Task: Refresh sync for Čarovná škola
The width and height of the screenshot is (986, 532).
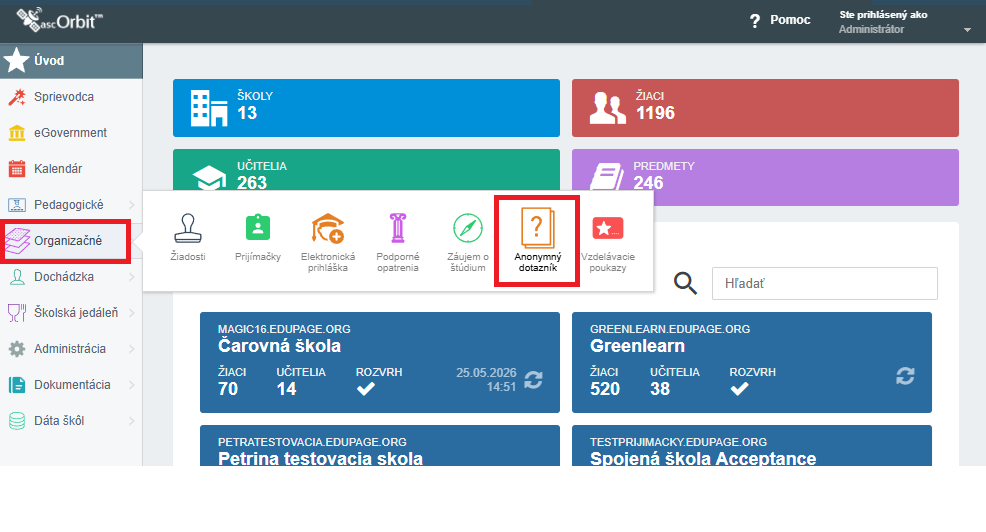Action: 533,380
